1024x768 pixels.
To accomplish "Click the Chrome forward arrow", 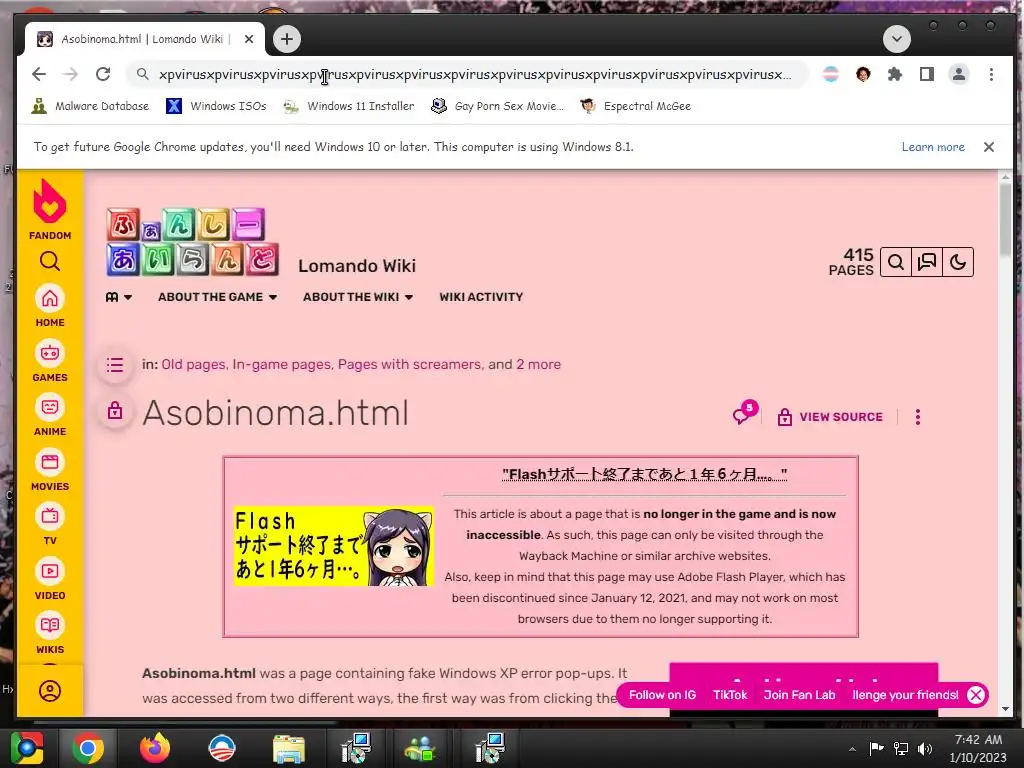I will pos(71,74).
